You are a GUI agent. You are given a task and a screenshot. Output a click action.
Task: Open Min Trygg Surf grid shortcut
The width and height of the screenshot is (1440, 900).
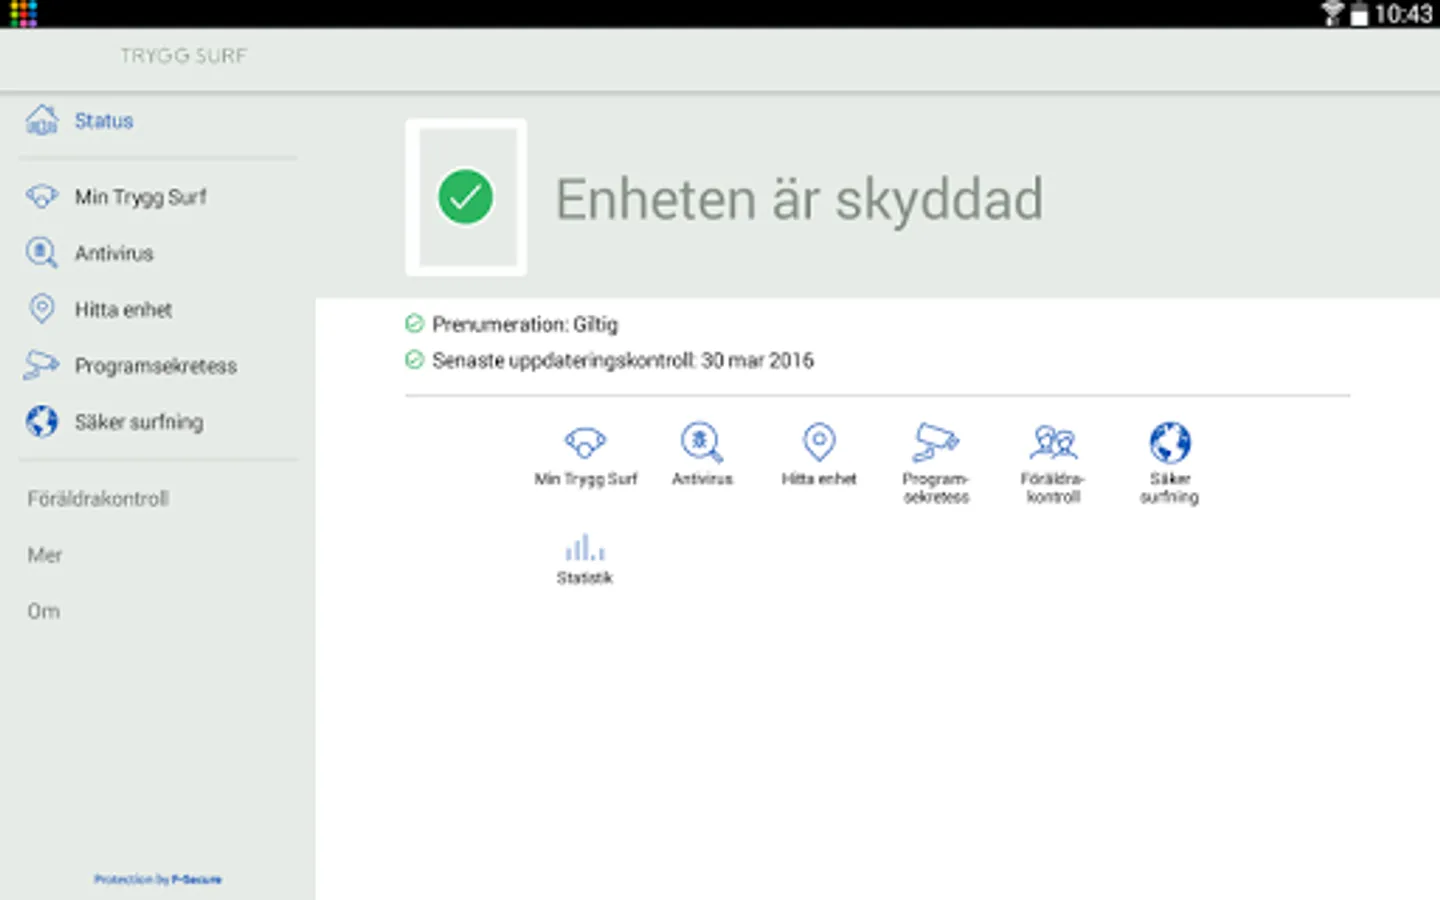click(585, 455)
